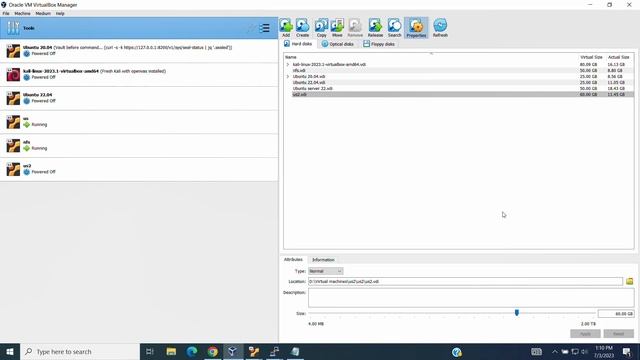Image resolution: width=640 pixels, height=360 pixels.
Task: Open the Windows Start menu
Action: pyautogui.click(x=10, y=351)
